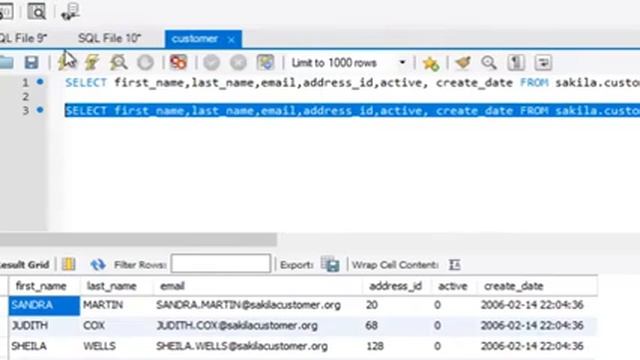Select active cell in SANDRA row

pos(454,305)
